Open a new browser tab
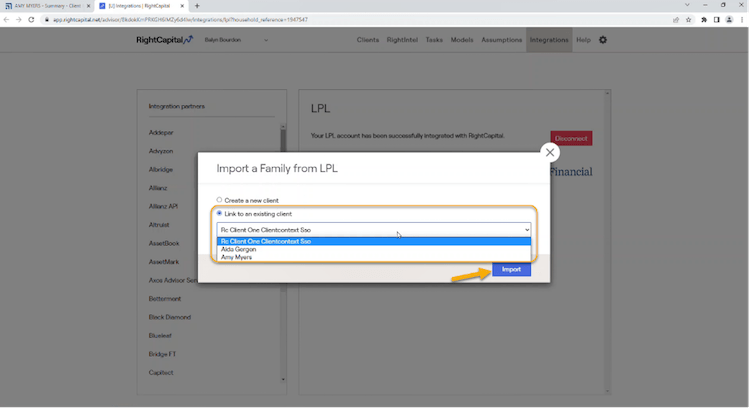The image size is (750, 408). (x=197, y=6)
